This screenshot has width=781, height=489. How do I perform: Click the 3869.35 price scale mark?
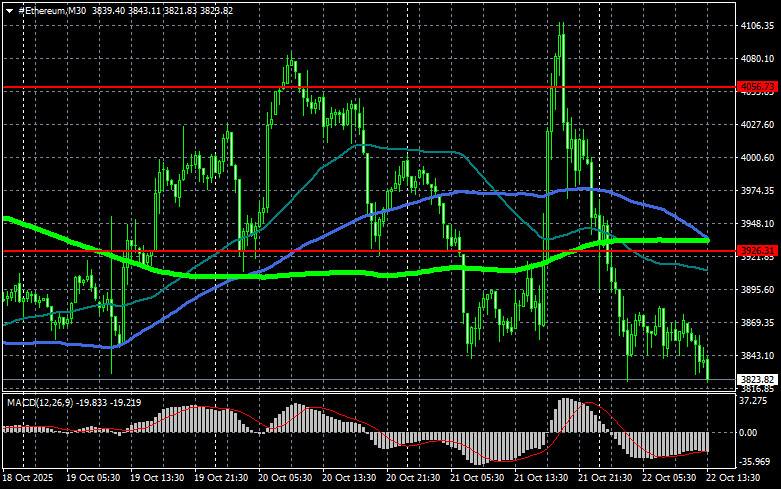pyautogui.click(x=755, y=323)
